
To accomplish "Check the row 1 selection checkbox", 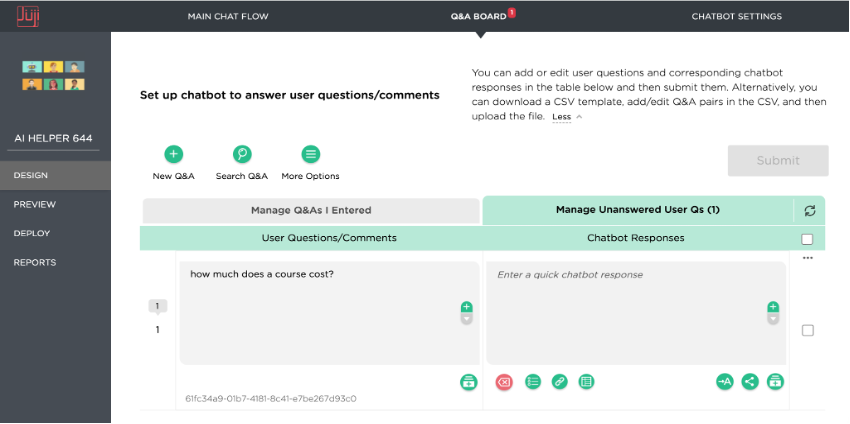I will pos(807,330).
